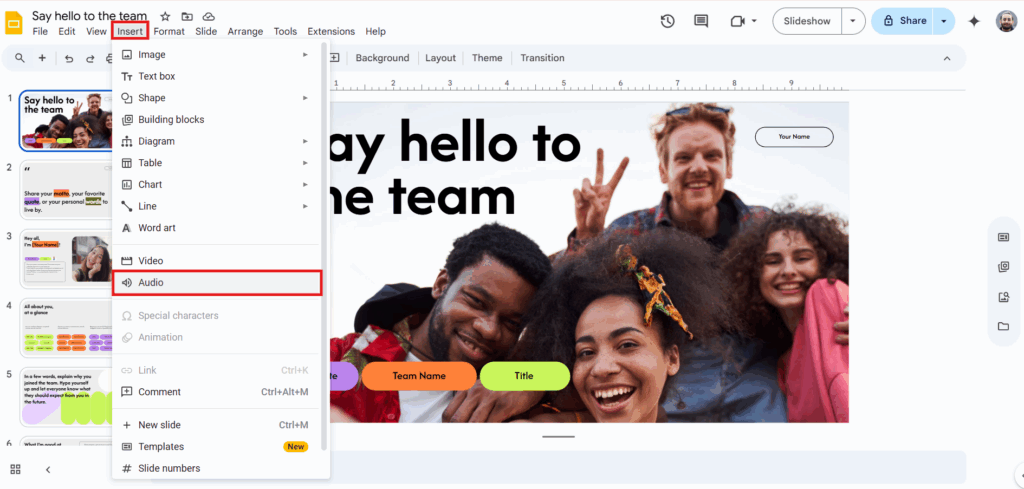Open the Arrange menu
The width and height of the screenshot is (1024, 489).
point(245,32)
